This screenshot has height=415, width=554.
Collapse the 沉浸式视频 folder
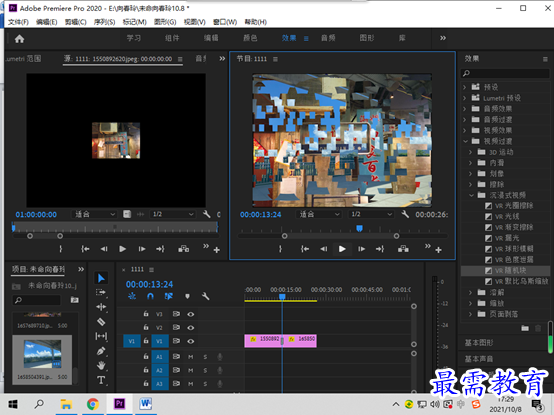coord(471,195)
